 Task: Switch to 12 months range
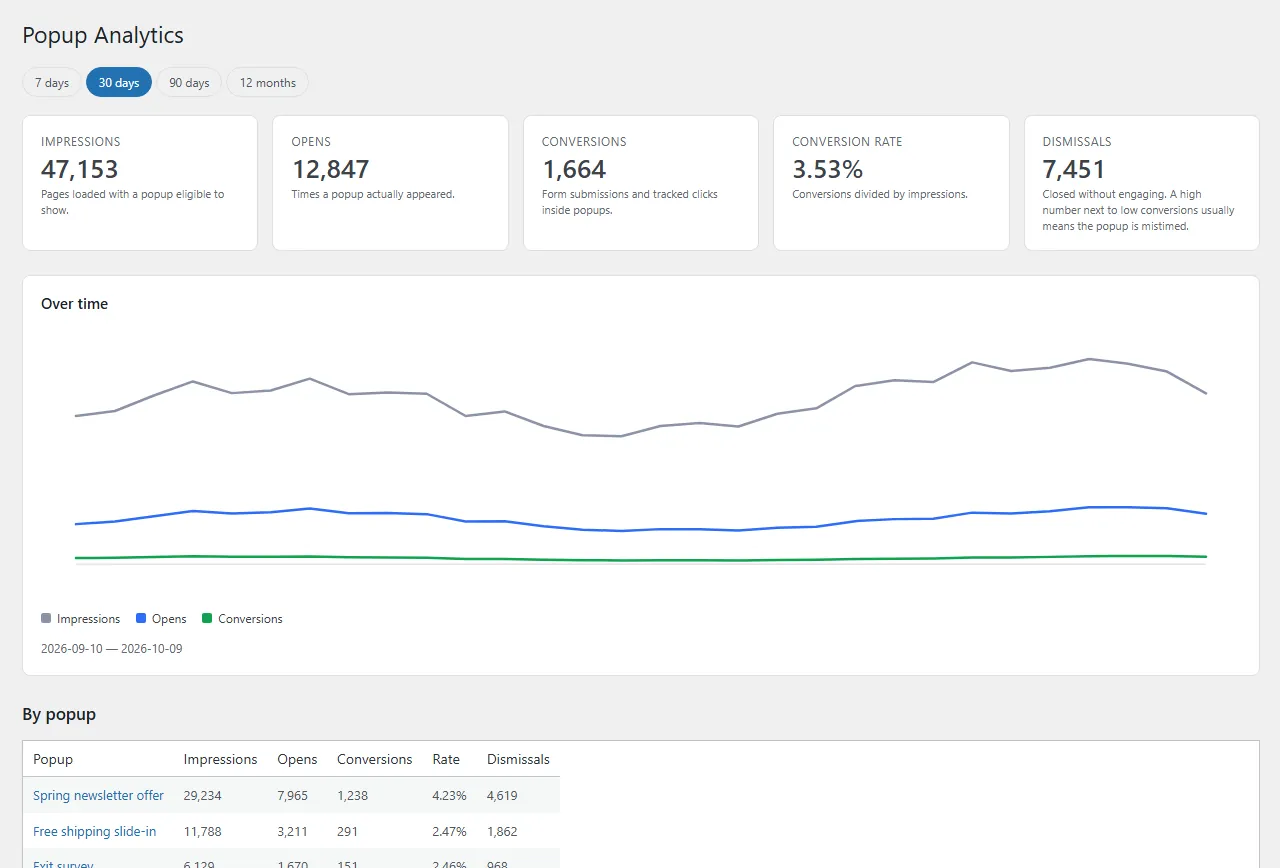pos(268,83)
